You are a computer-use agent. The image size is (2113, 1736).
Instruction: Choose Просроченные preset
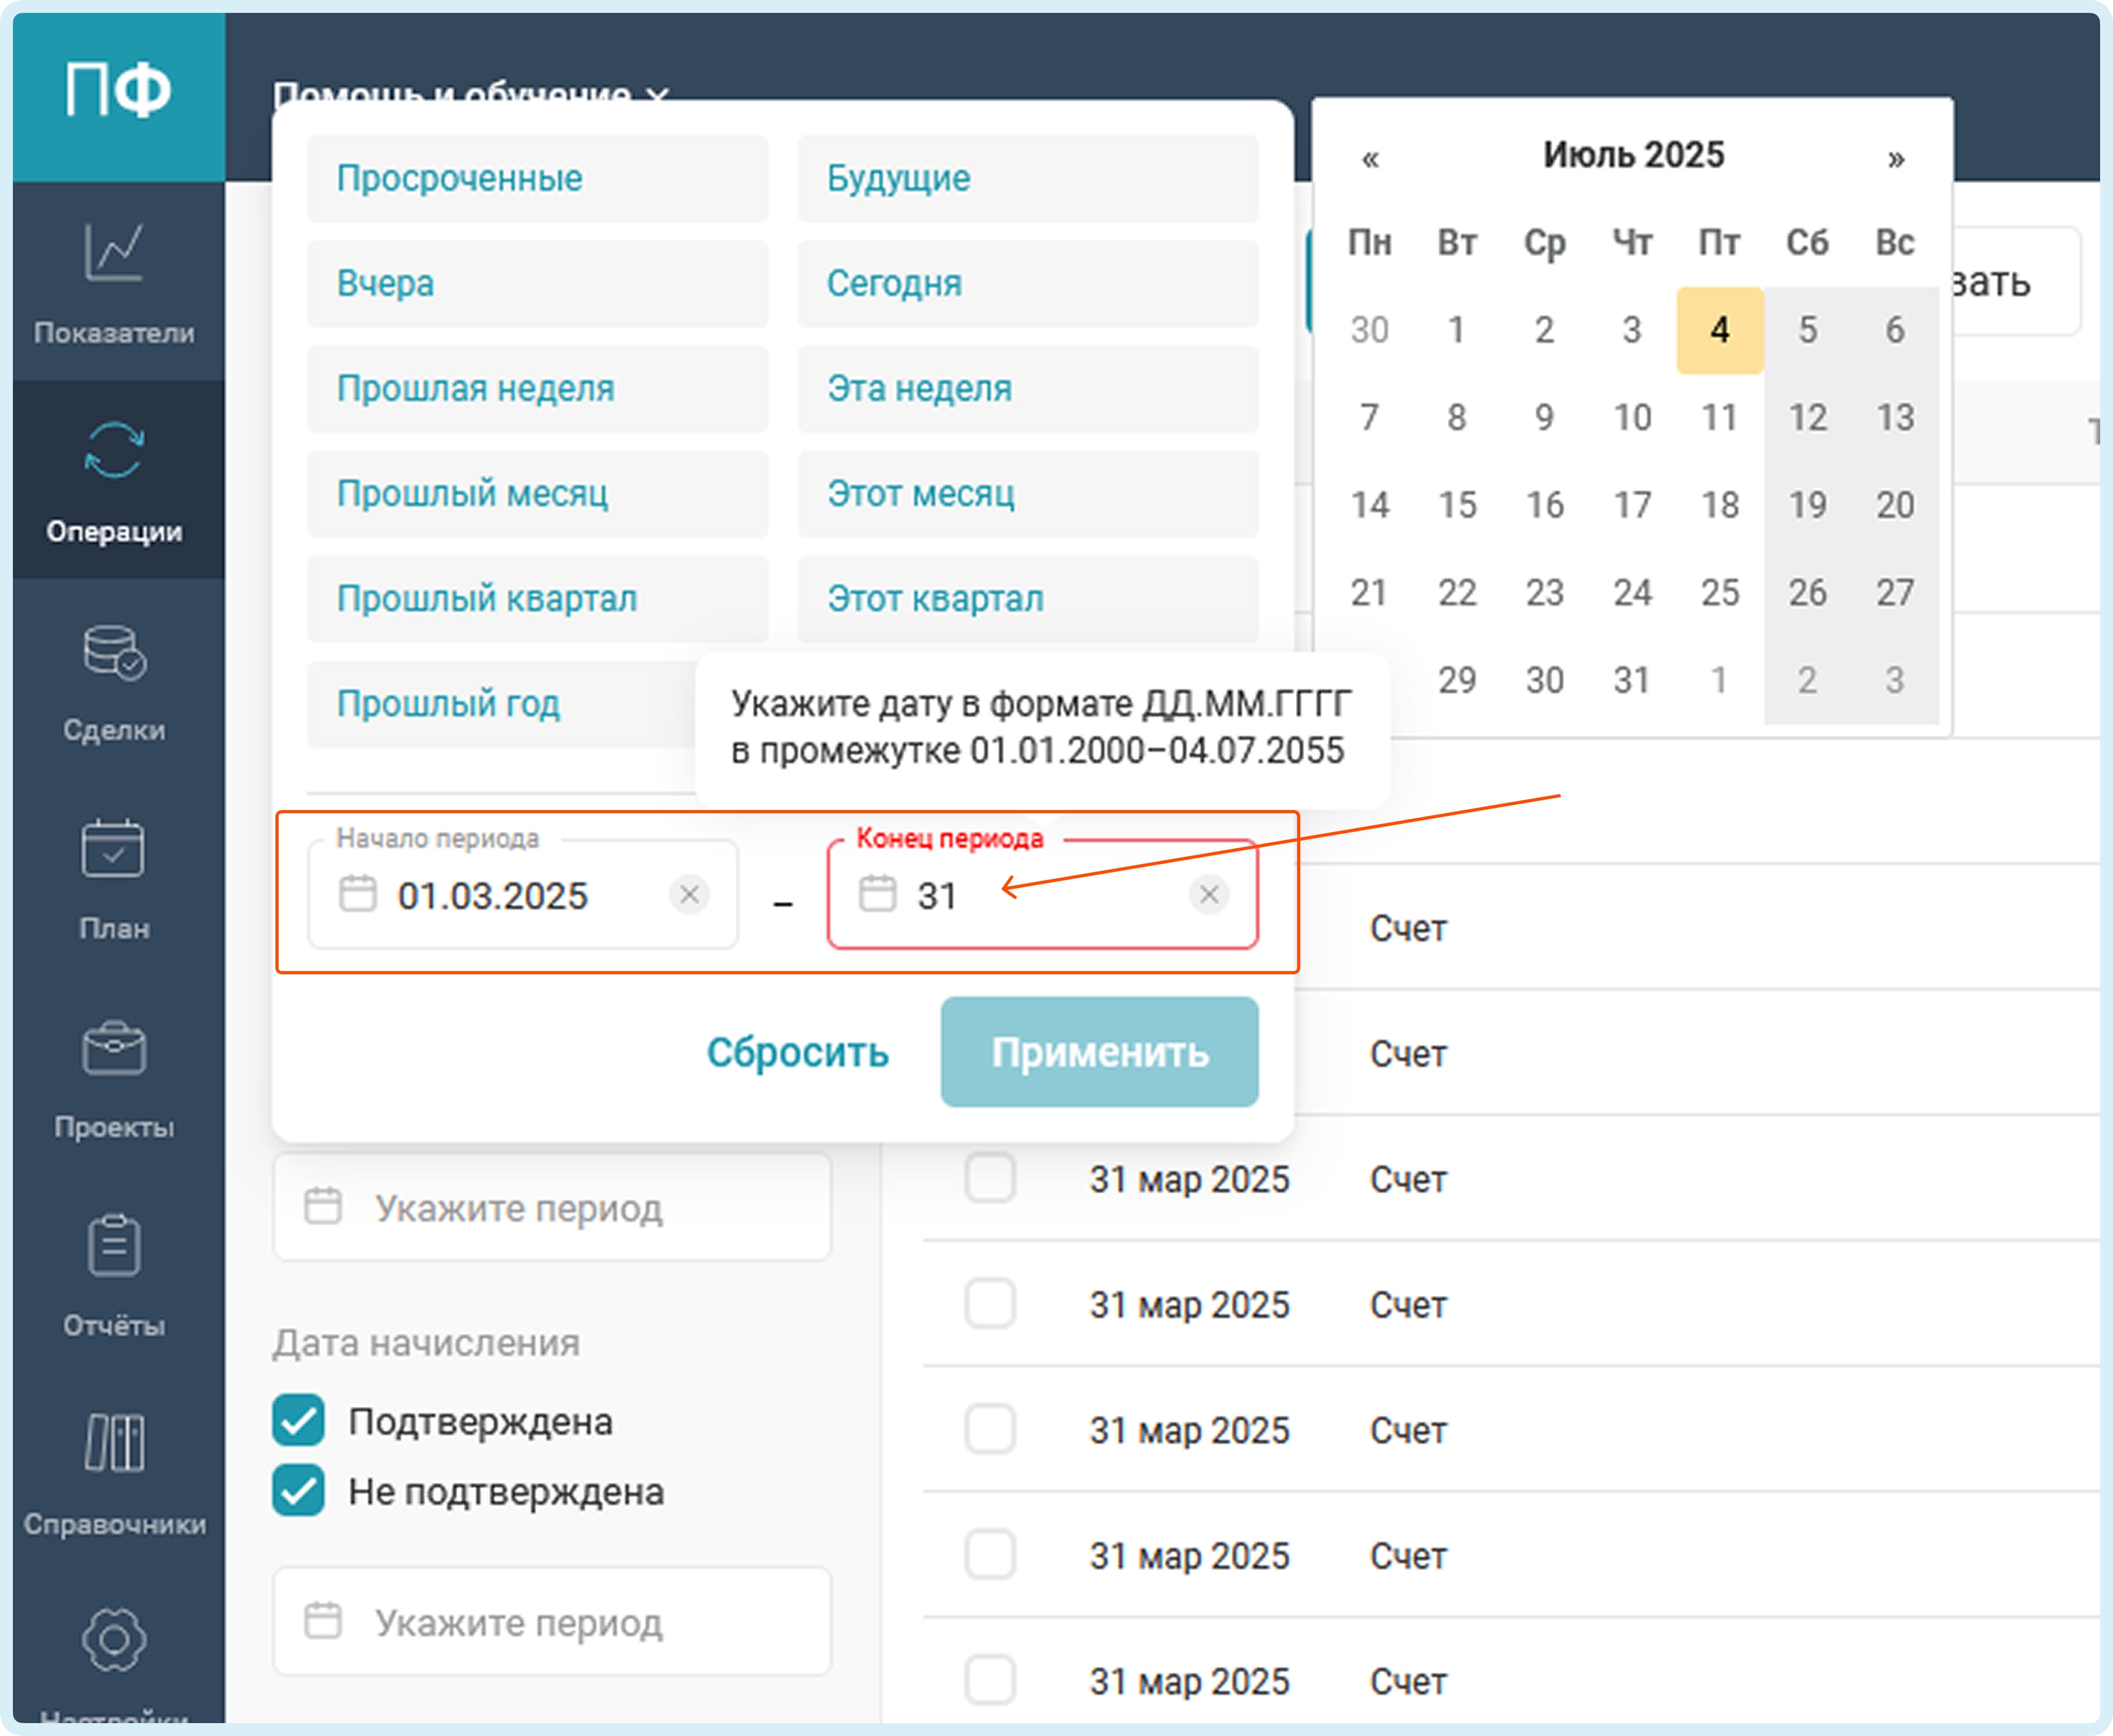(x=538, y=178)
